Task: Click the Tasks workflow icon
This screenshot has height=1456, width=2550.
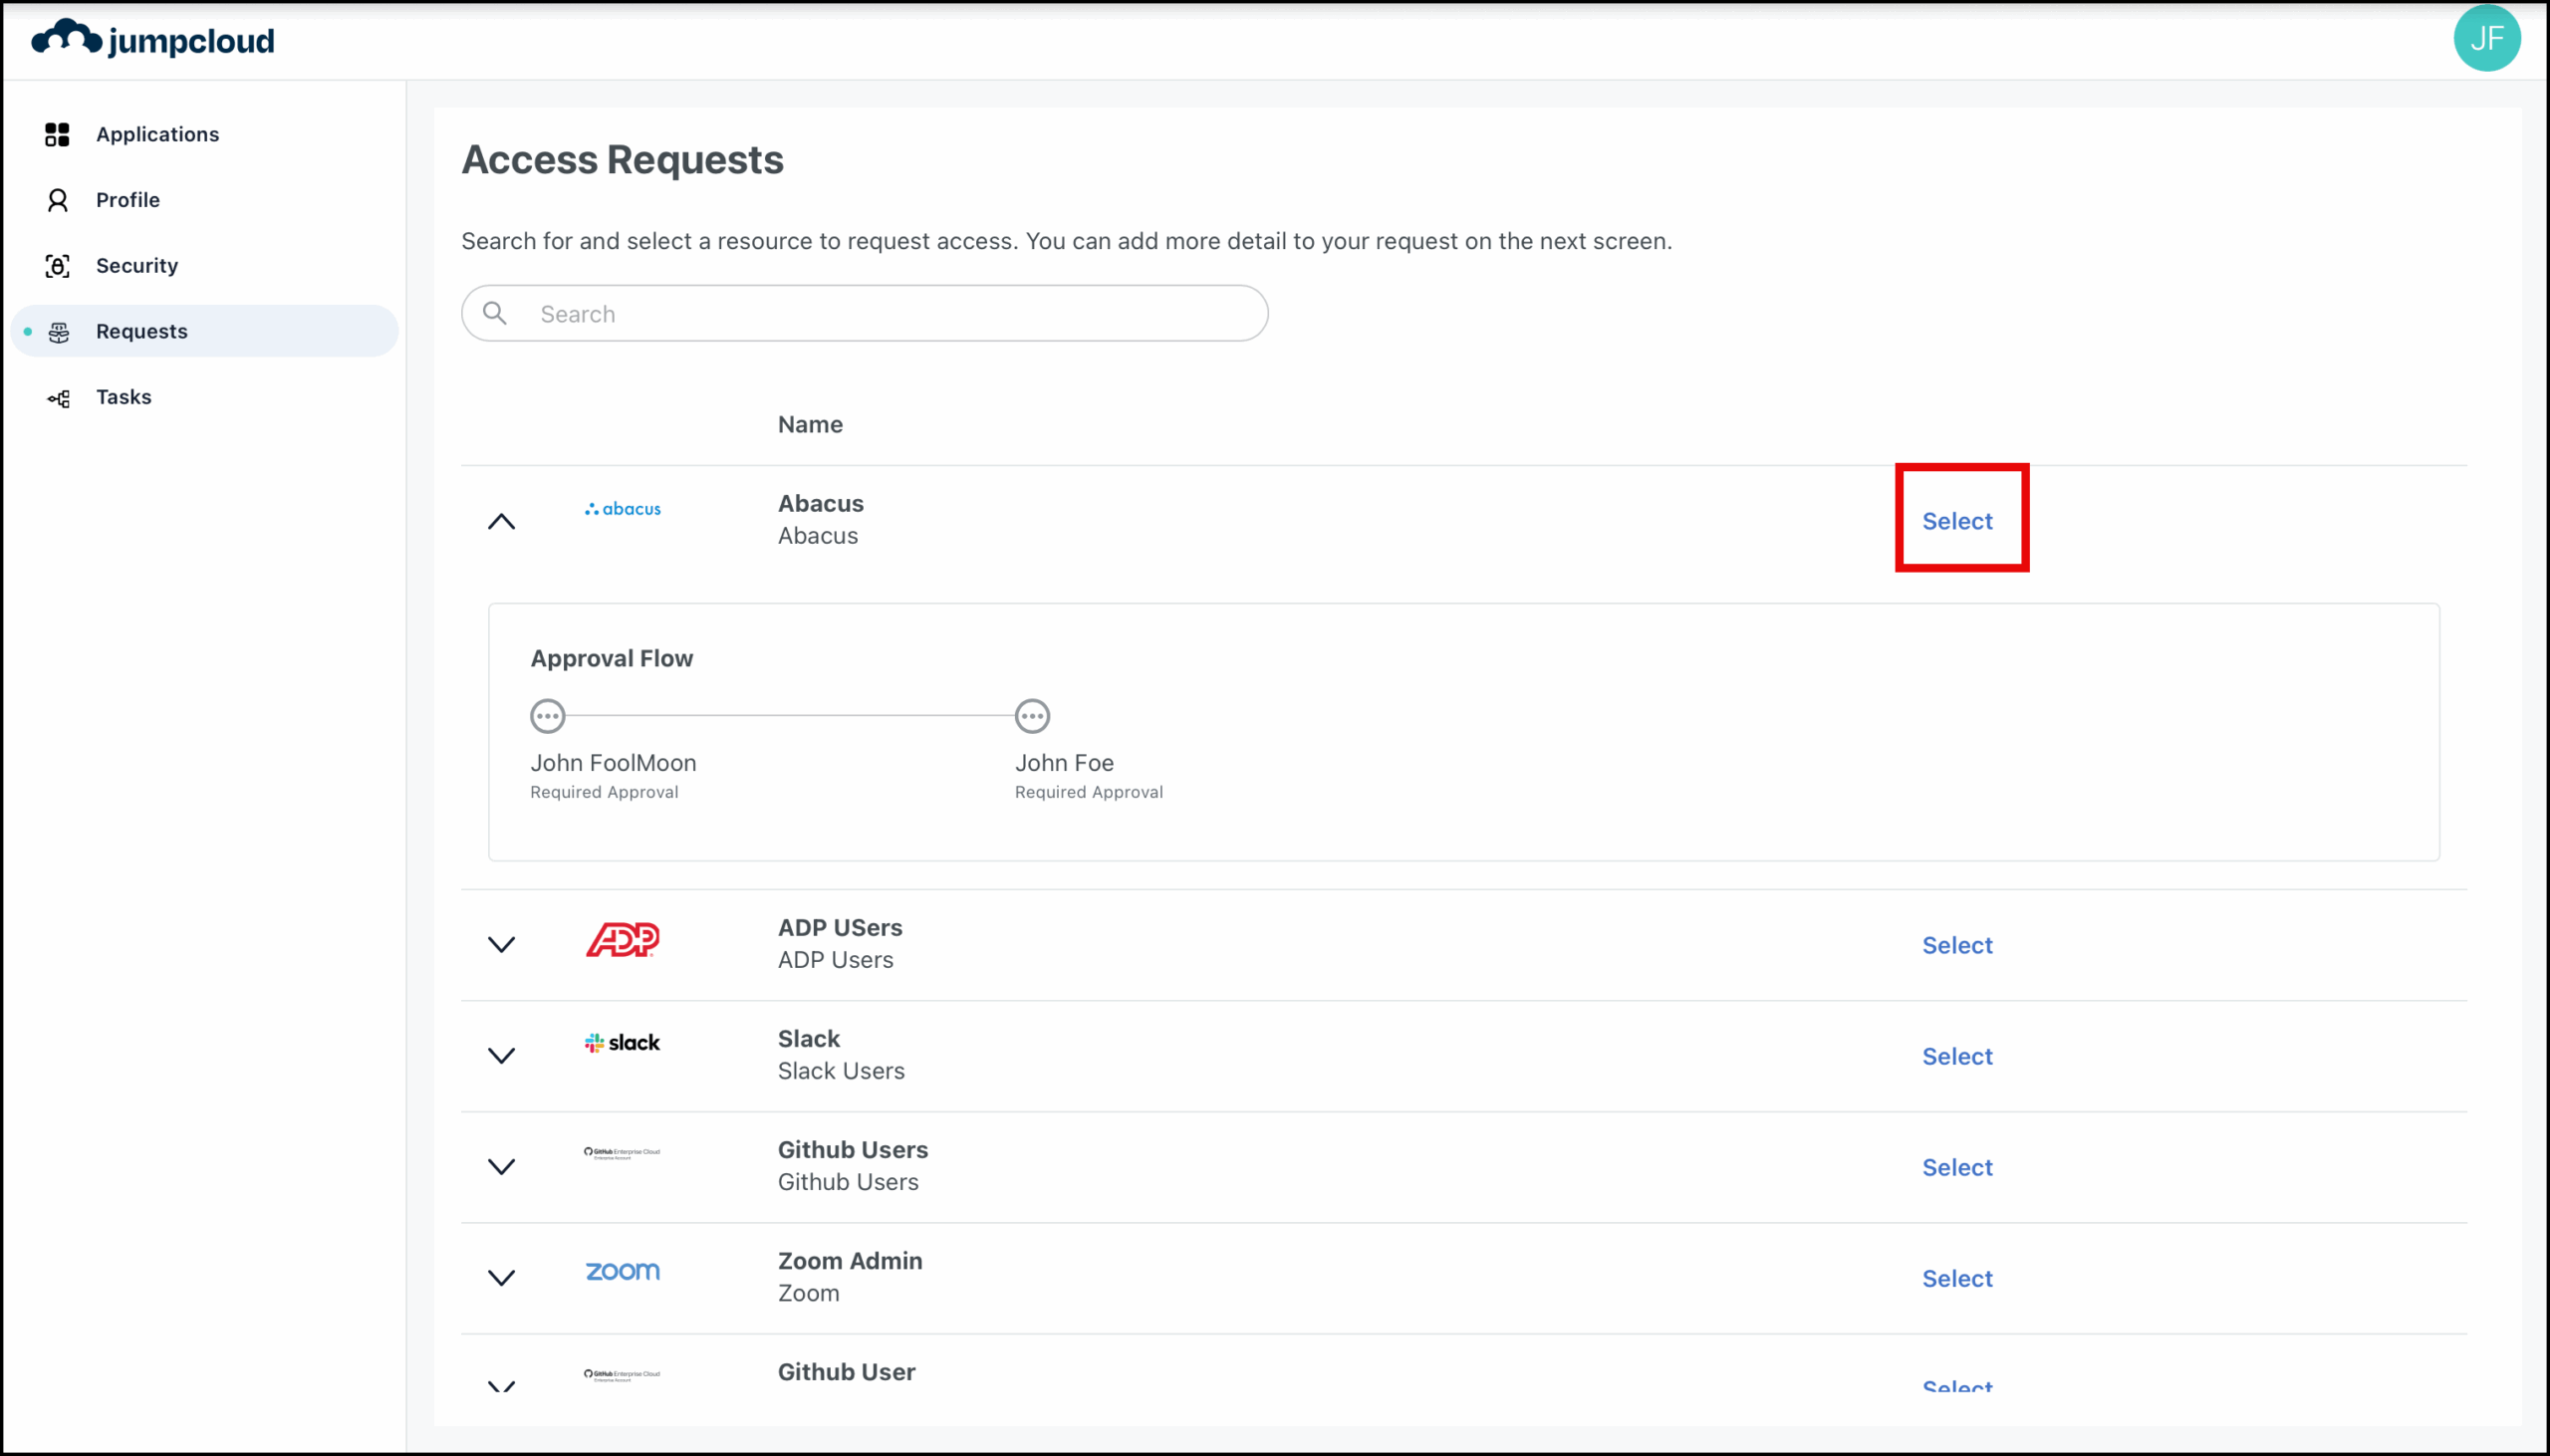Action: [58, 398]
